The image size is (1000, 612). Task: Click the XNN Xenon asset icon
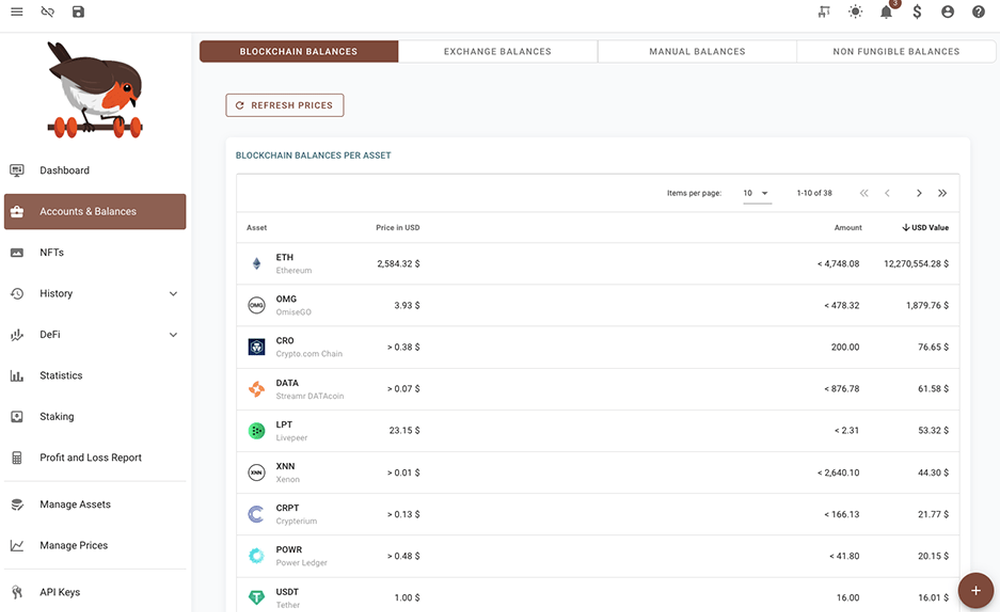256,472
